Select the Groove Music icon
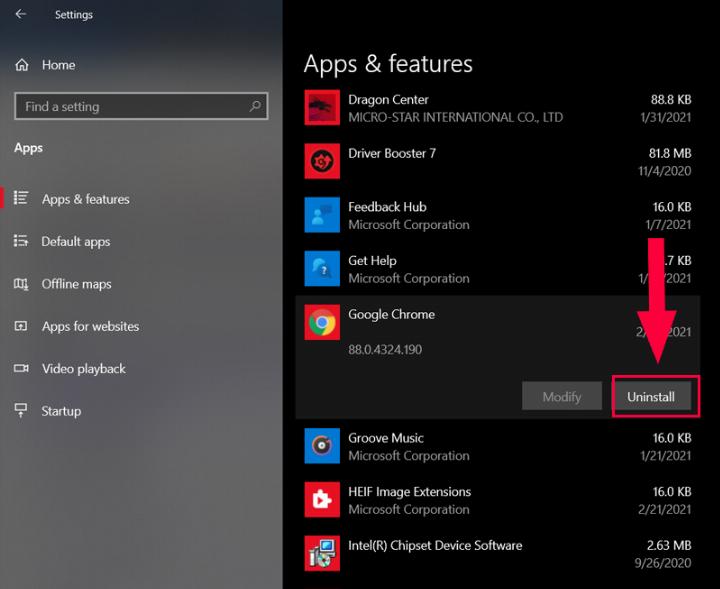This screenshot has height=589, width=720. 321,446
